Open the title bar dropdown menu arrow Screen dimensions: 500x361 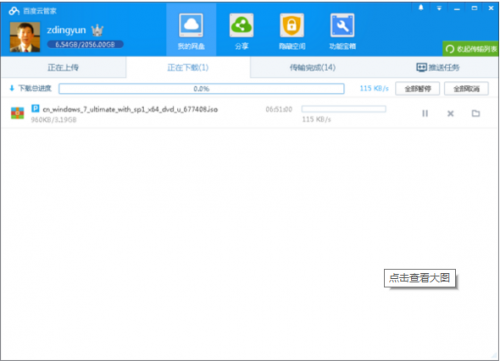(x=439, y=8)
